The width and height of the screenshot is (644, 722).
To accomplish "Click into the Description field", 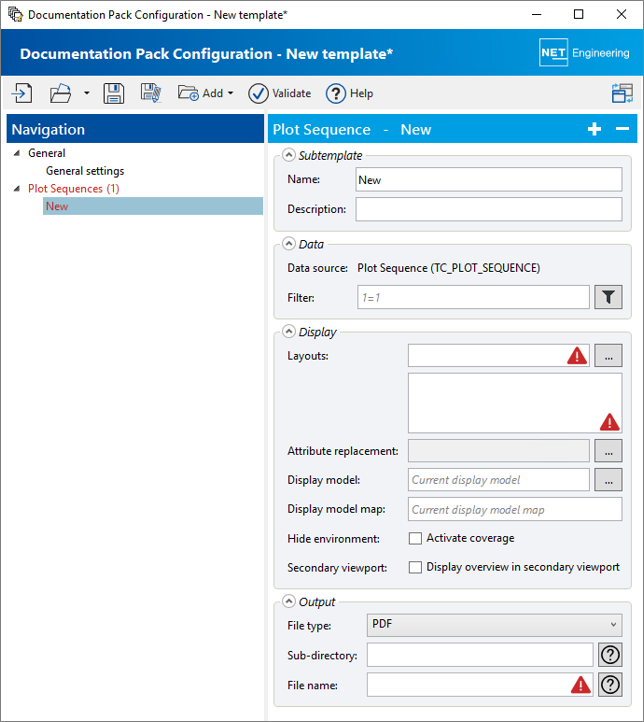I will pos(489,209).
